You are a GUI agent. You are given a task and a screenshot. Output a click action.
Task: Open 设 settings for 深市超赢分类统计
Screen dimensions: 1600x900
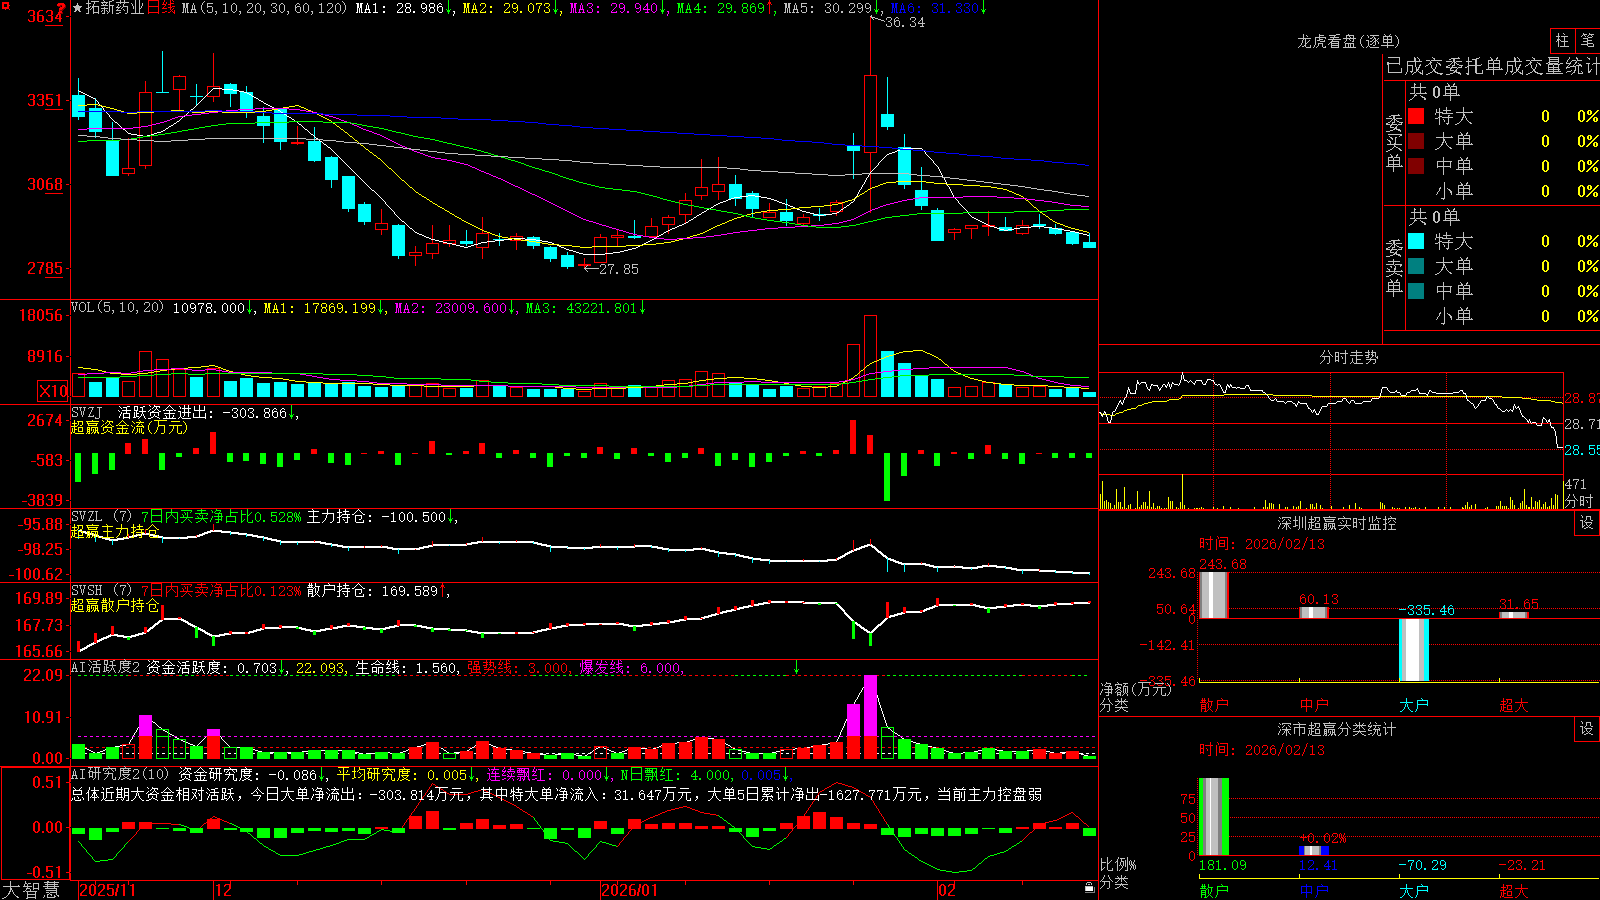coord(1587,729)
